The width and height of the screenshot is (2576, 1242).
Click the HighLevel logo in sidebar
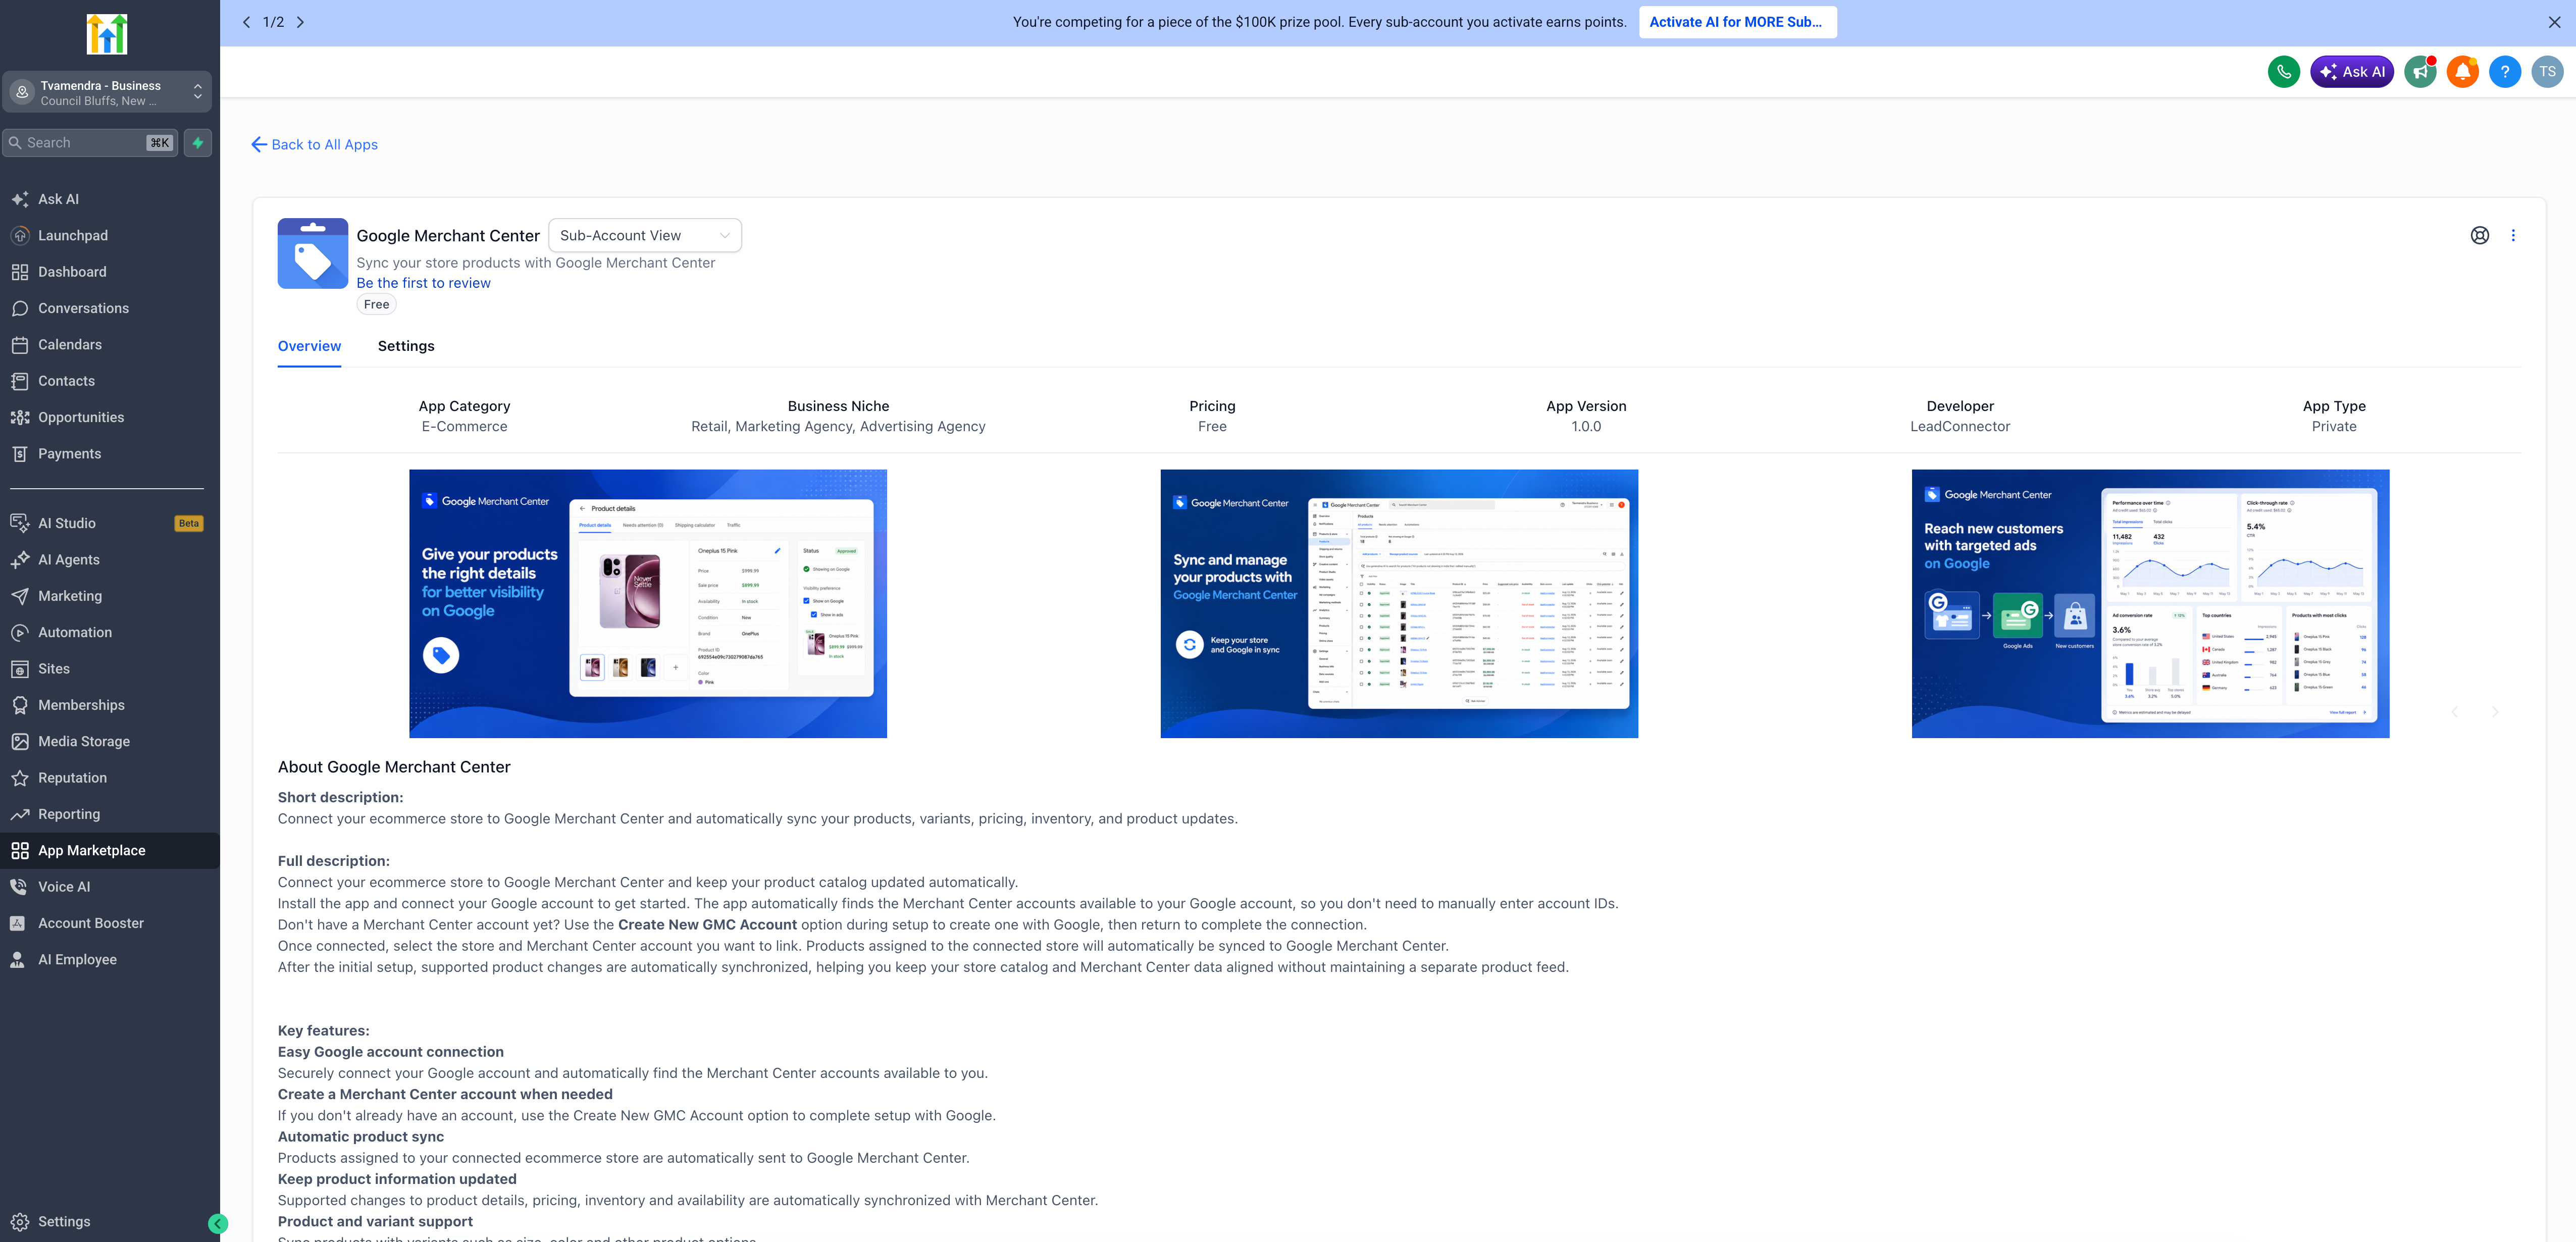click(107, 34)
